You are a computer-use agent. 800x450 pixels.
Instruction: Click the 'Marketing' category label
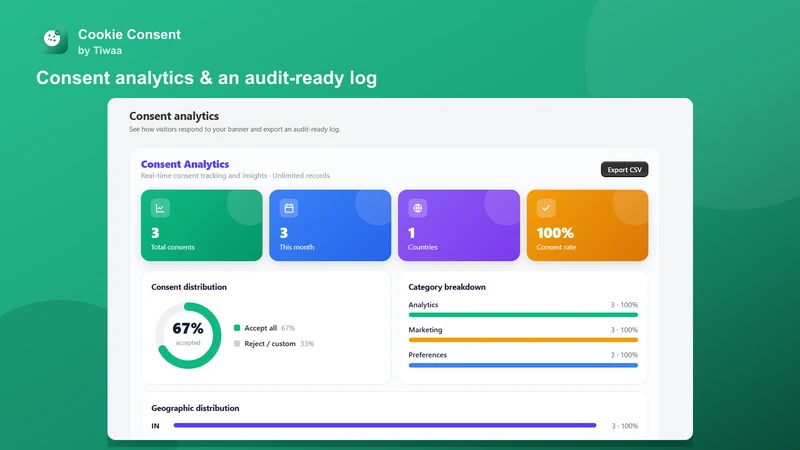[x=425, y=330]
